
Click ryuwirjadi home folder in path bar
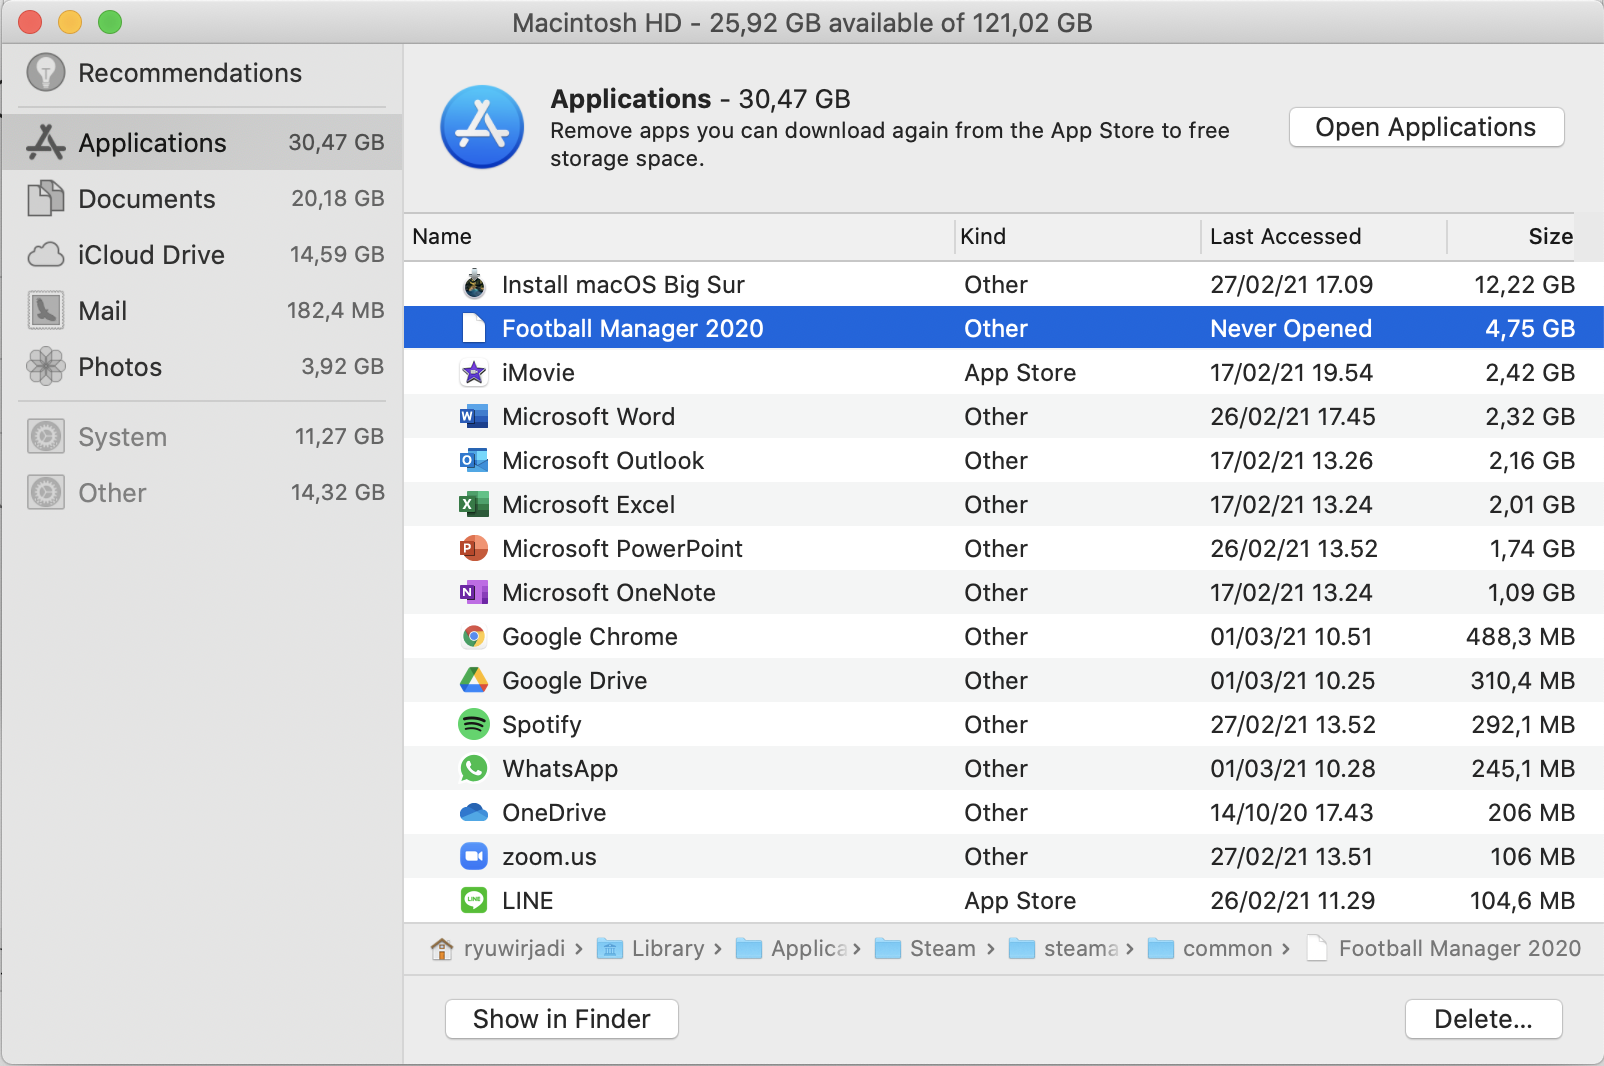[498, 948]
